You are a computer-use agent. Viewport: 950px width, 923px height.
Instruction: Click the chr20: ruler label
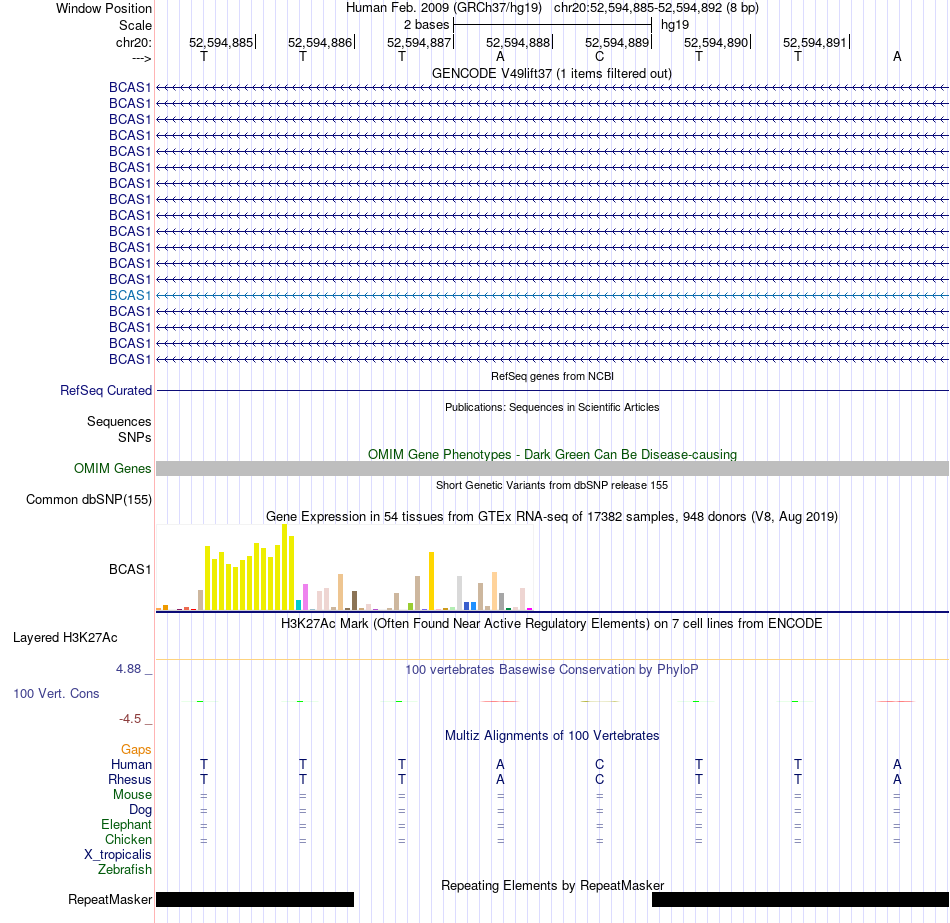pos(133,42)
